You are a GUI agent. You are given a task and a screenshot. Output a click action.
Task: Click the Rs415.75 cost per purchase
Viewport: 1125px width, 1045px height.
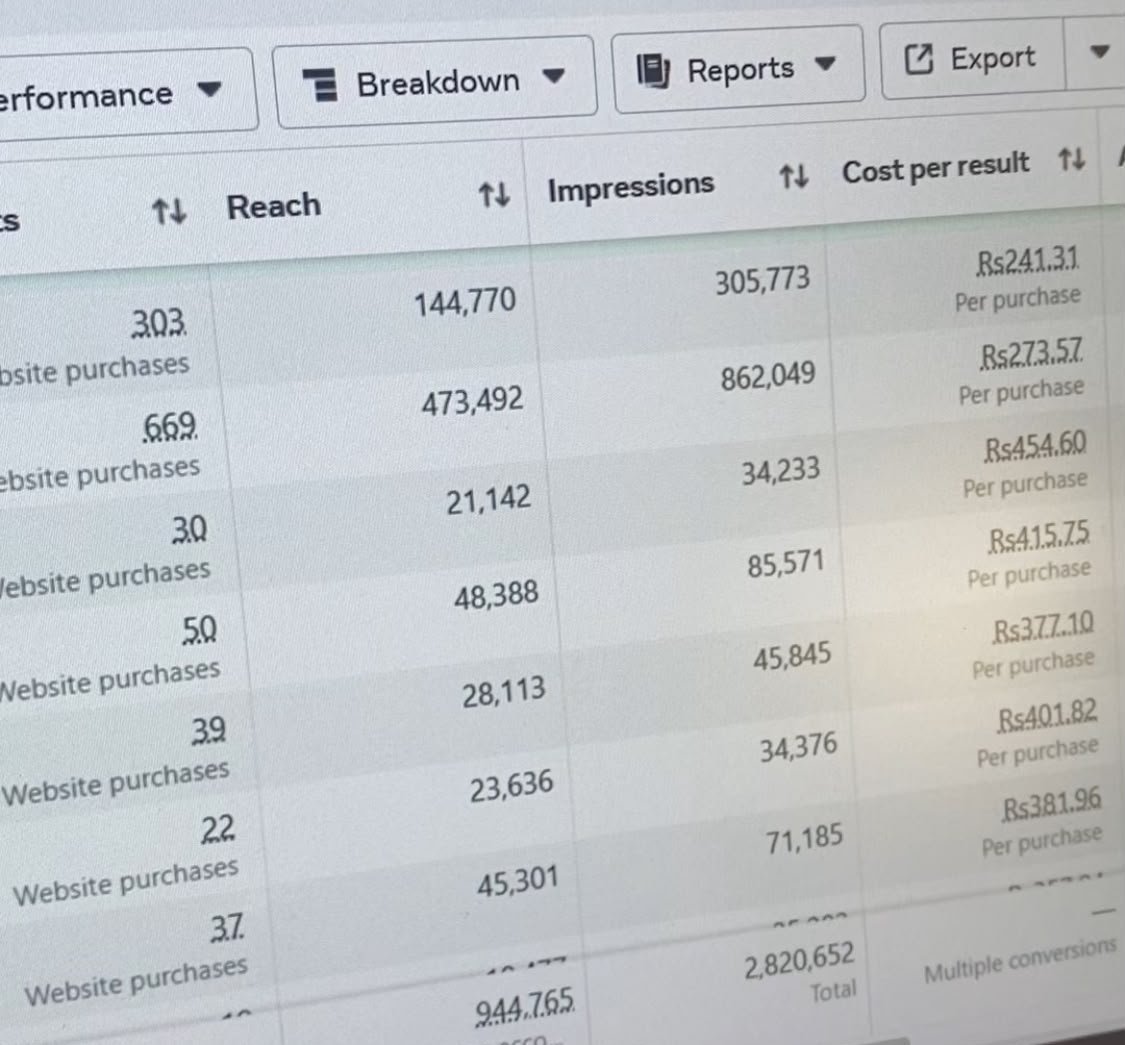(1040, 537)
